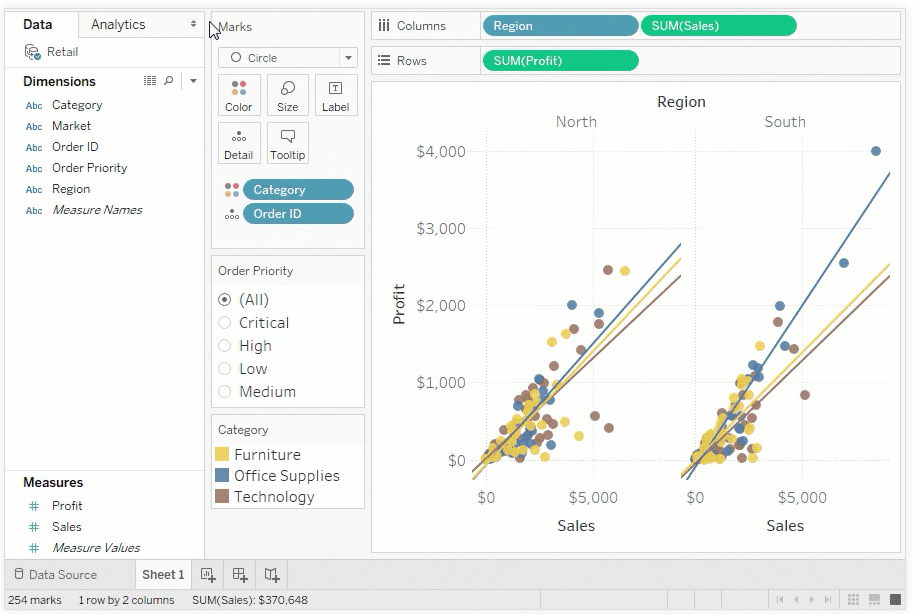Search dimensions with the magnifier icon
Screen dimensions: 916x615
[169, 81]
